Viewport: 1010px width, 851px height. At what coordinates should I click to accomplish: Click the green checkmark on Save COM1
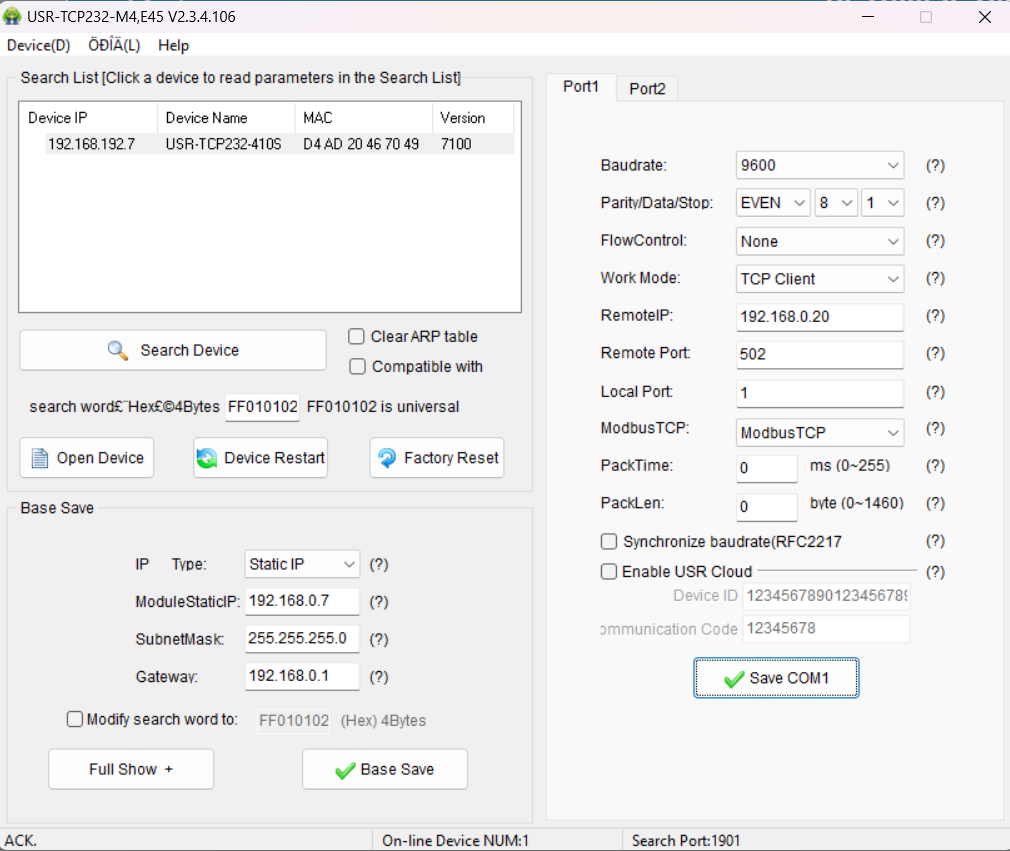(x=734, y=678)
